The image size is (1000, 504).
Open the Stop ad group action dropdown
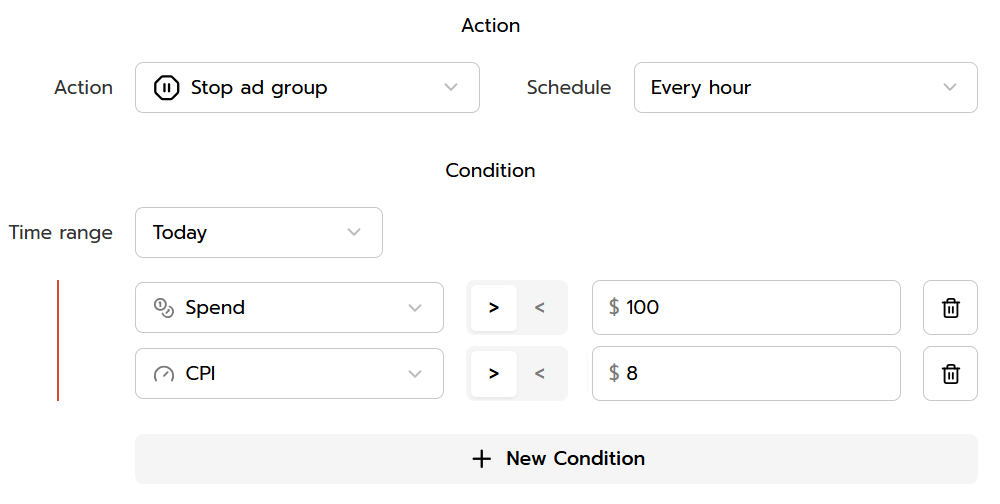[307, 88]
